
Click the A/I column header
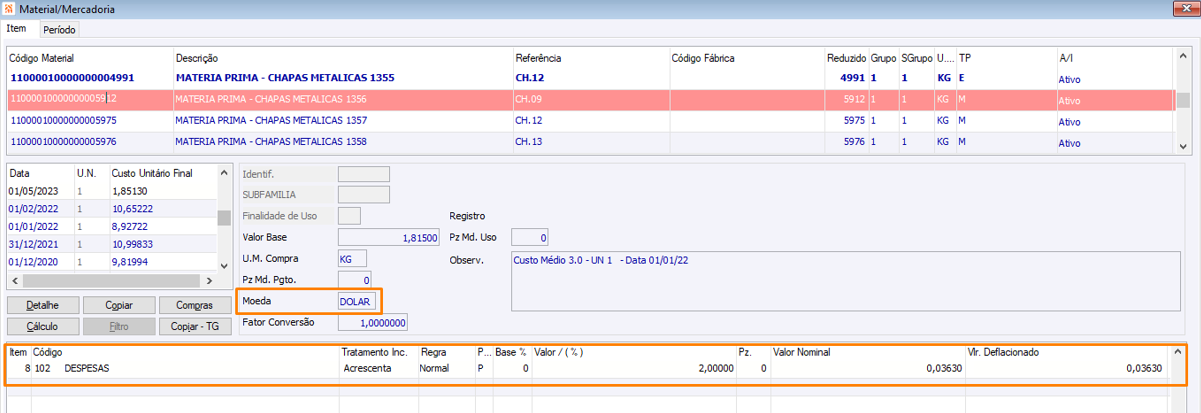pos(1065,58)
